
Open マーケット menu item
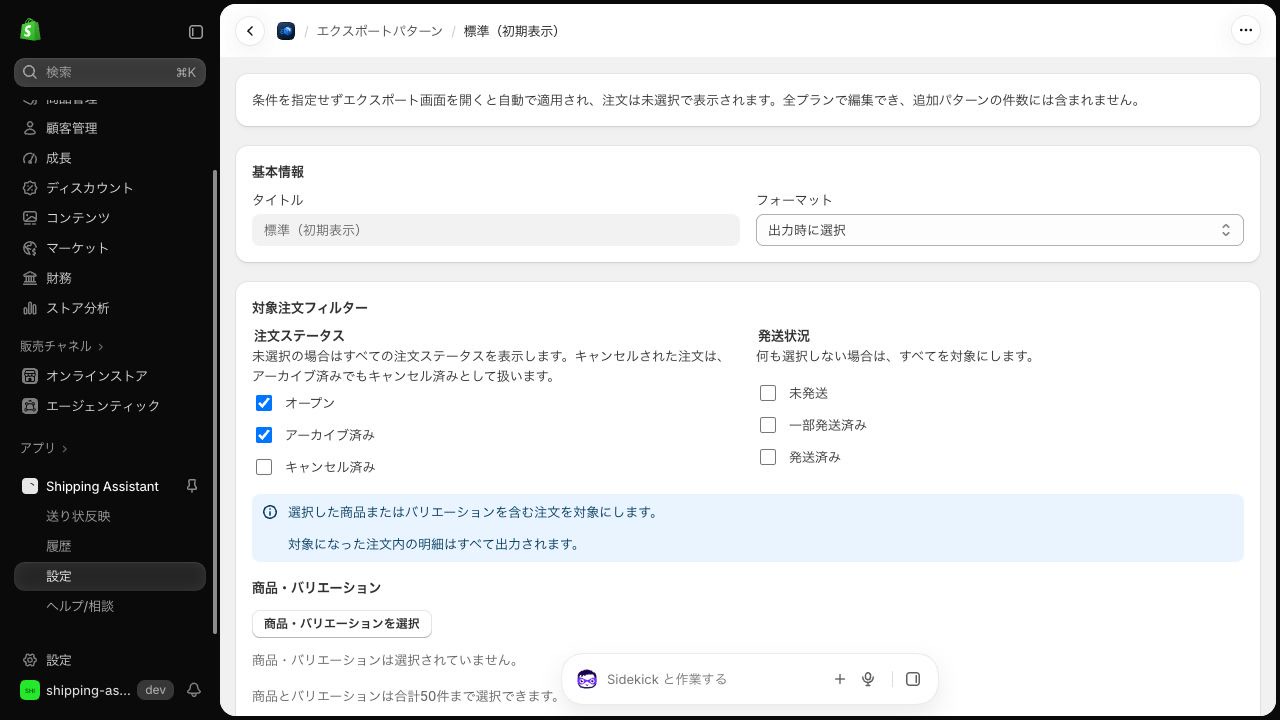tap(110, 248)
